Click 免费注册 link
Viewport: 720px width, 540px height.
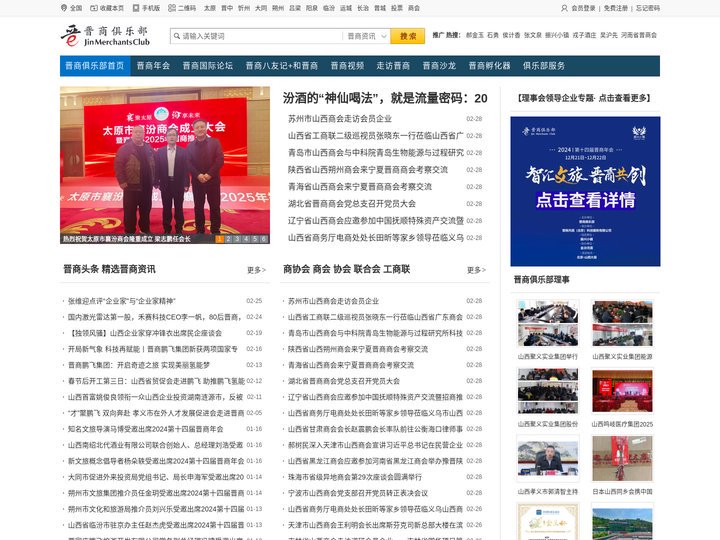click(x=615, y=8)
